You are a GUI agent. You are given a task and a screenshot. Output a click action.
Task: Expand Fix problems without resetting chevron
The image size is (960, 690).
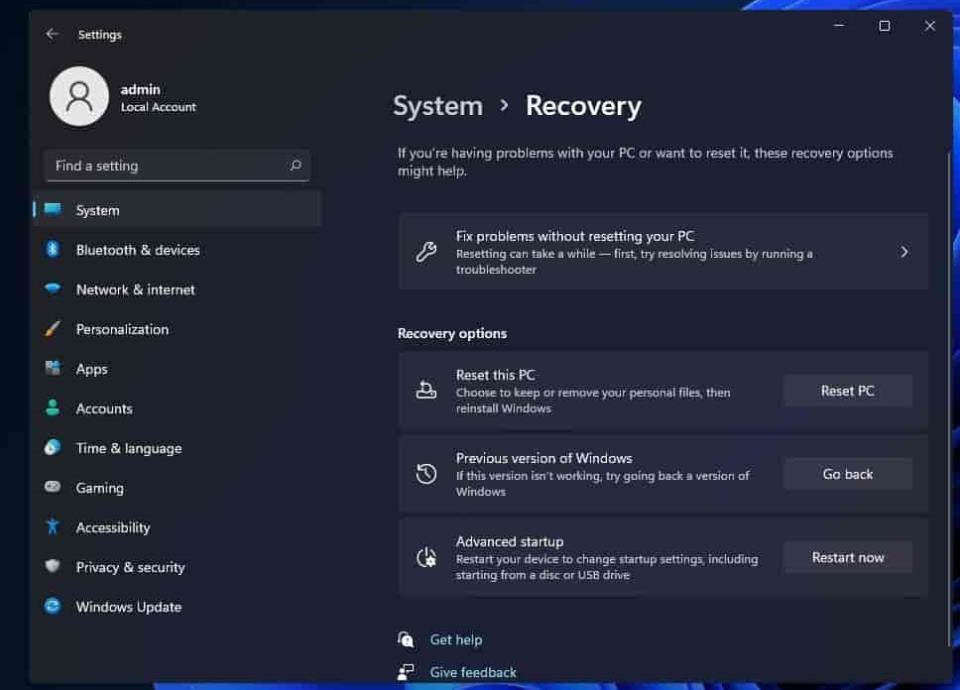tap(904, 252)
